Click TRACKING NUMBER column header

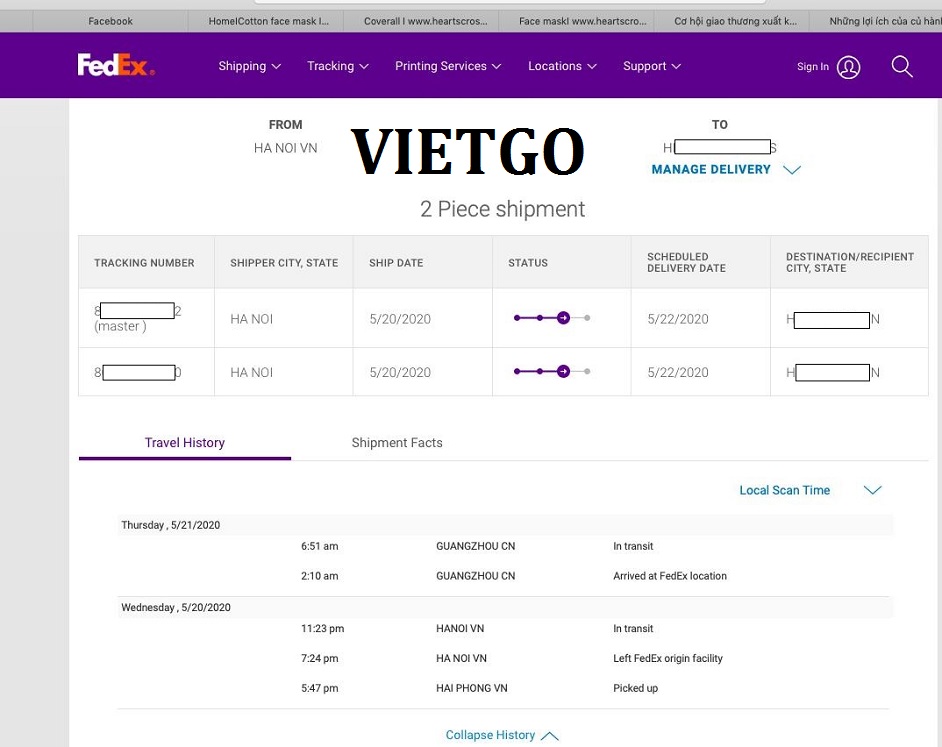tap(144, 263)
